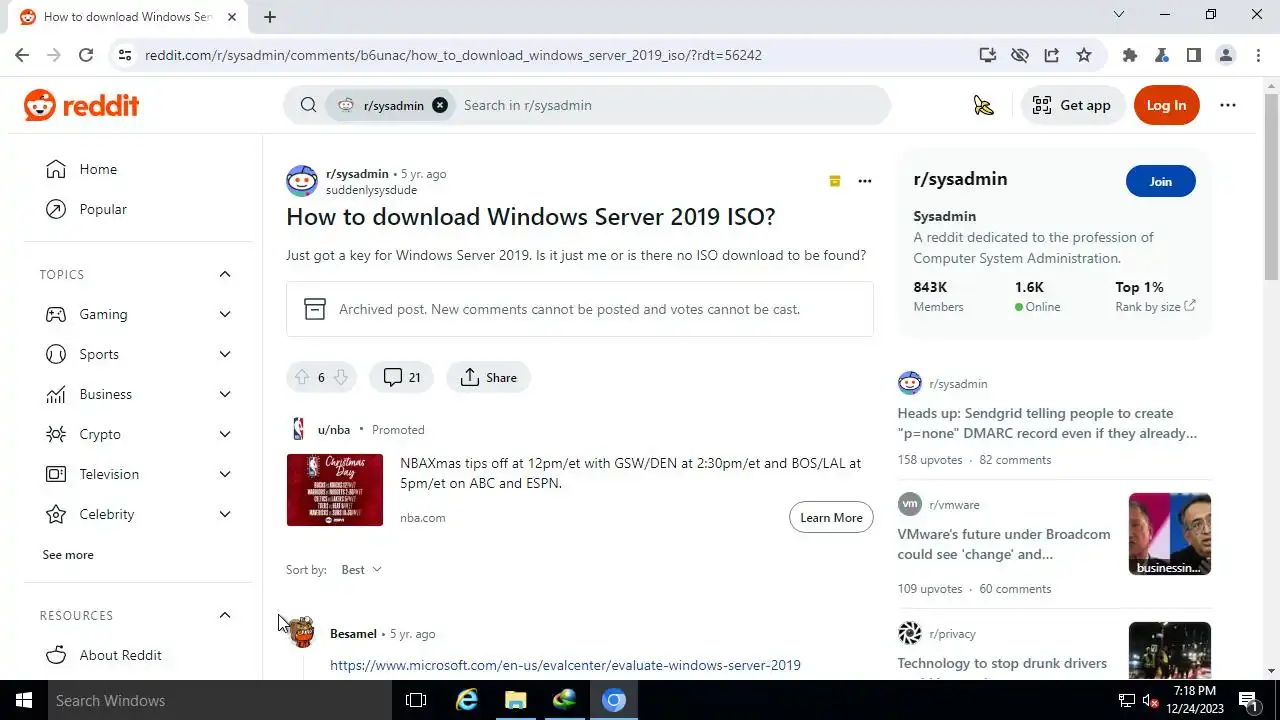
Task: Open the Chrome extensions puzzle icon
Action: 1129,55
